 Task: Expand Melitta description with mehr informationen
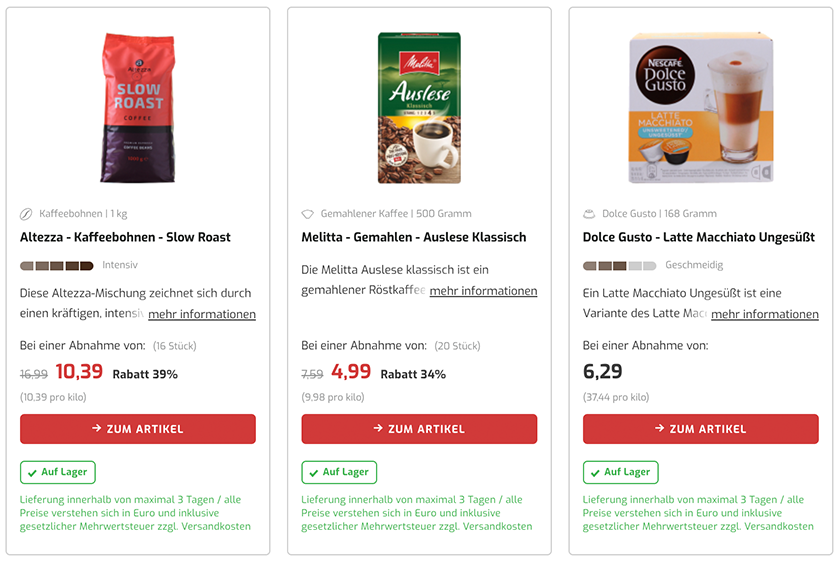click(483, 291)
